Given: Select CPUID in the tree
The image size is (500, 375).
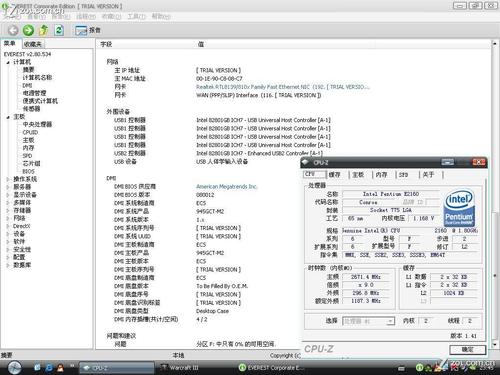Looking at the screenshot, I should (x=30, y=132).
